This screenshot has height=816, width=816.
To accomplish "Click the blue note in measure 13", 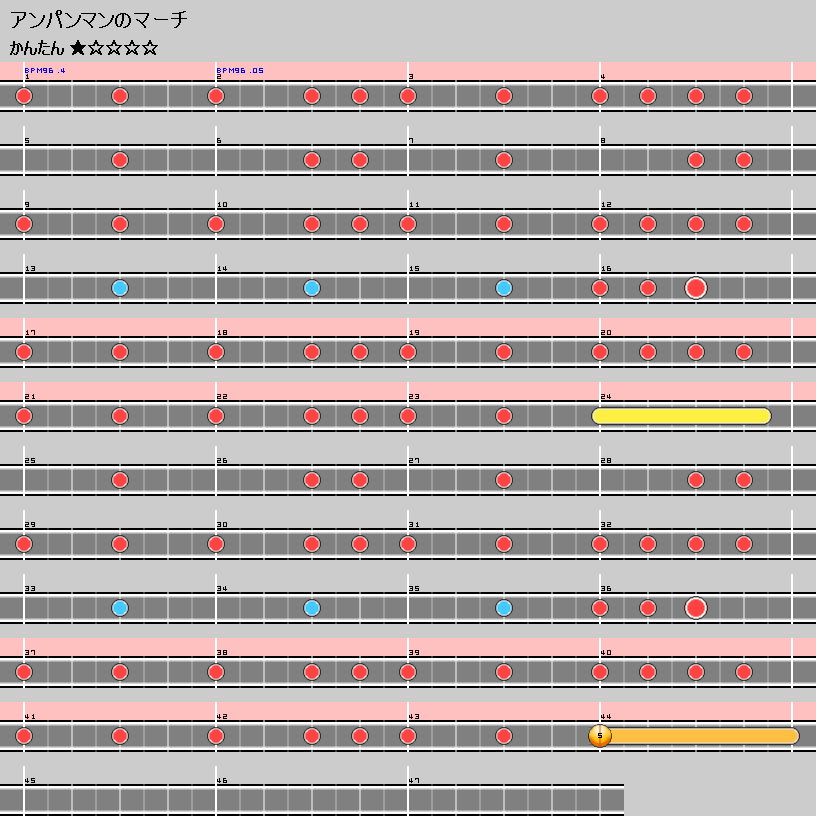I will pyautogui.click(x=120, y=288).
